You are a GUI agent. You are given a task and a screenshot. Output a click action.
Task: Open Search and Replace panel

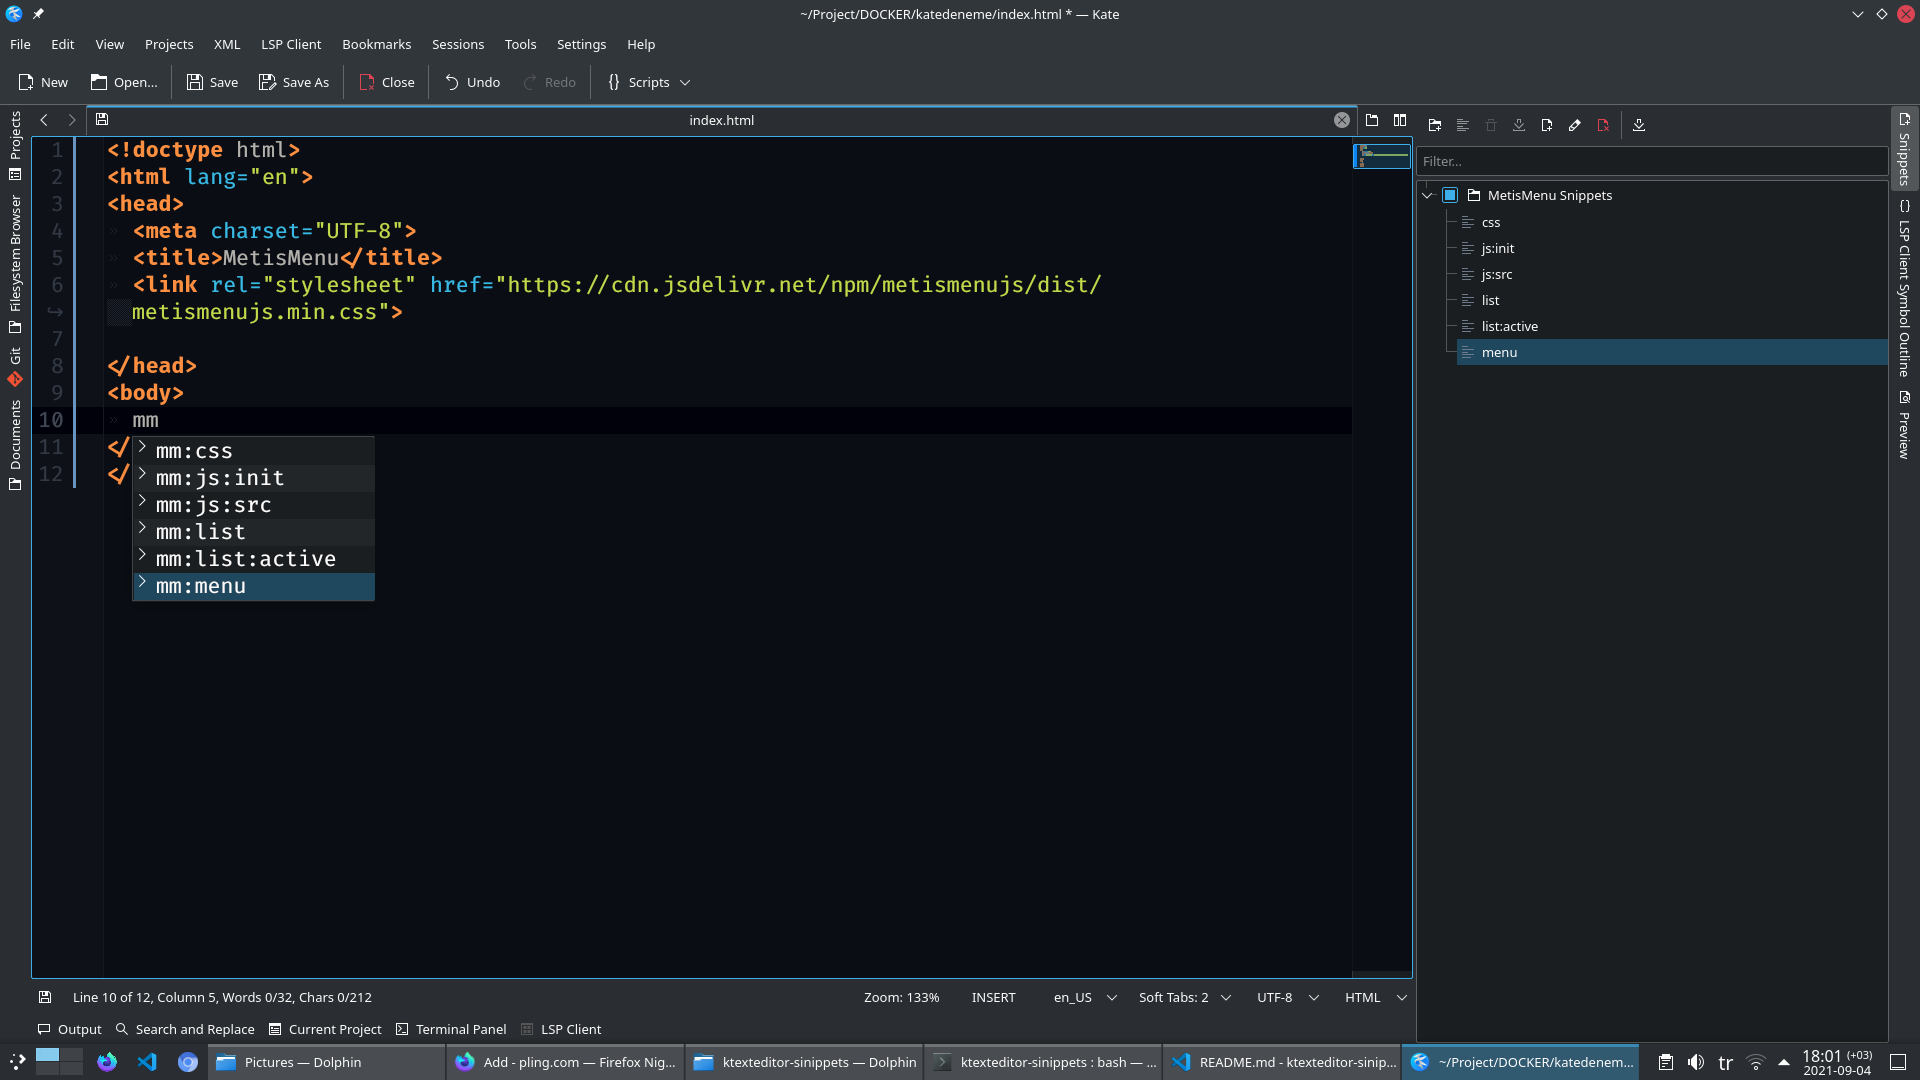[185, 1029]
